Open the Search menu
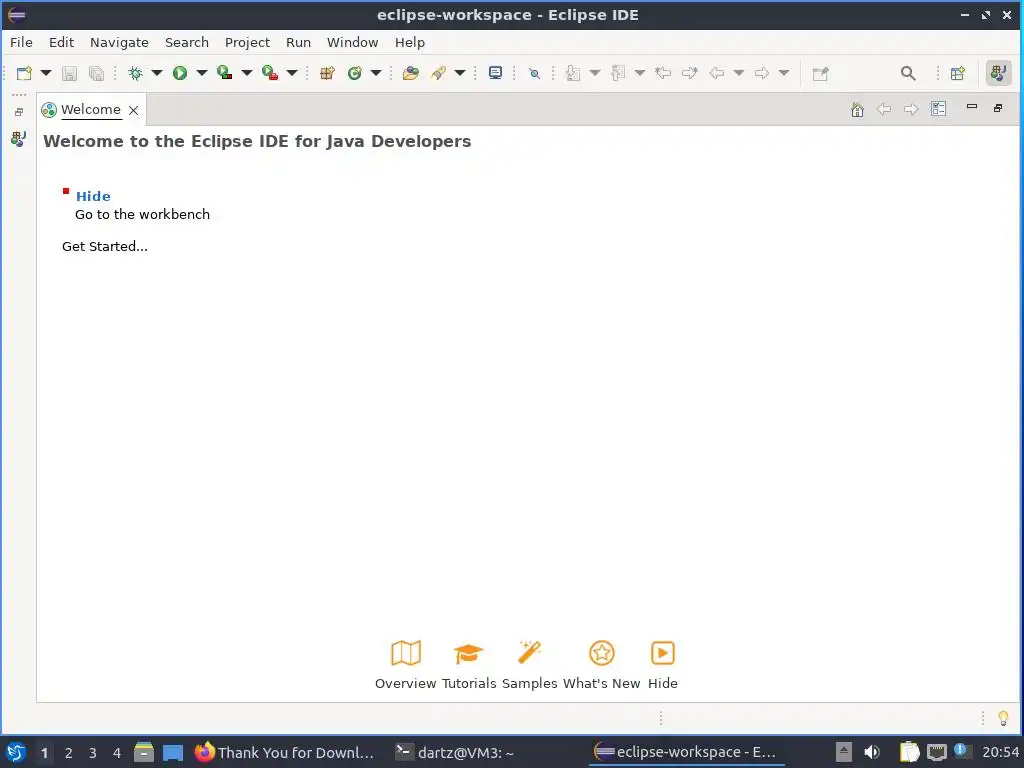This screenshot has height=768, width=1024. click(187, 42)
